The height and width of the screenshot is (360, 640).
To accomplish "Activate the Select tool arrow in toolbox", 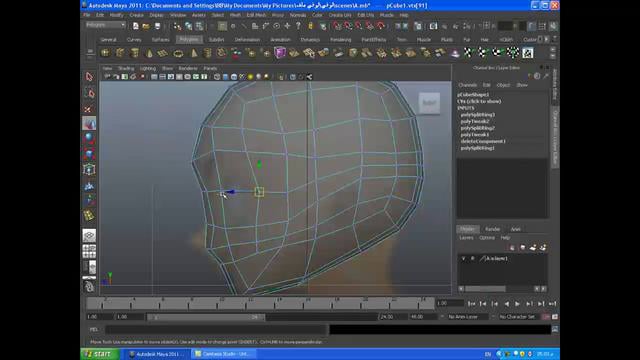I will pyautogui.click(x=89, y=77).
